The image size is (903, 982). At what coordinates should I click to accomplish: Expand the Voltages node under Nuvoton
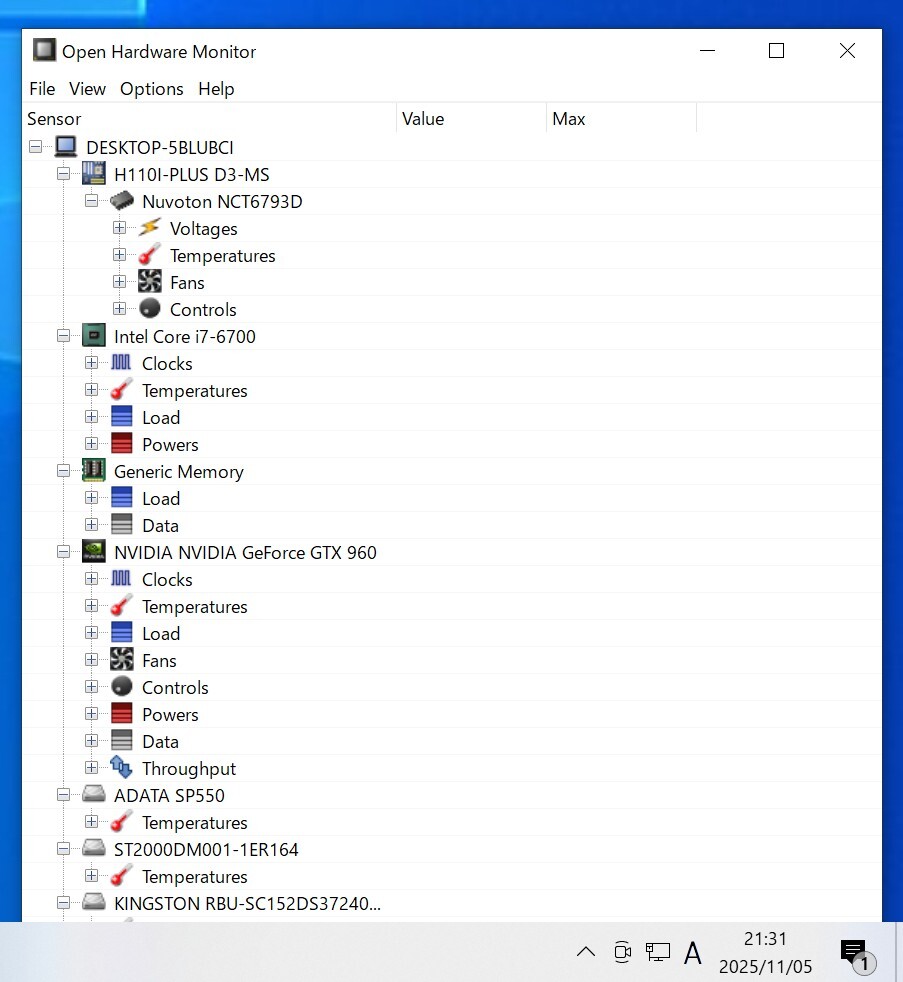tap(120, 229)
